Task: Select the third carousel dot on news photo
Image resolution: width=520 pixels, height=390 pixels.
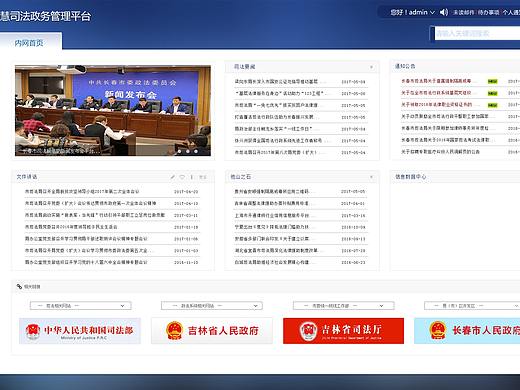Action: [x=196, y=151]
